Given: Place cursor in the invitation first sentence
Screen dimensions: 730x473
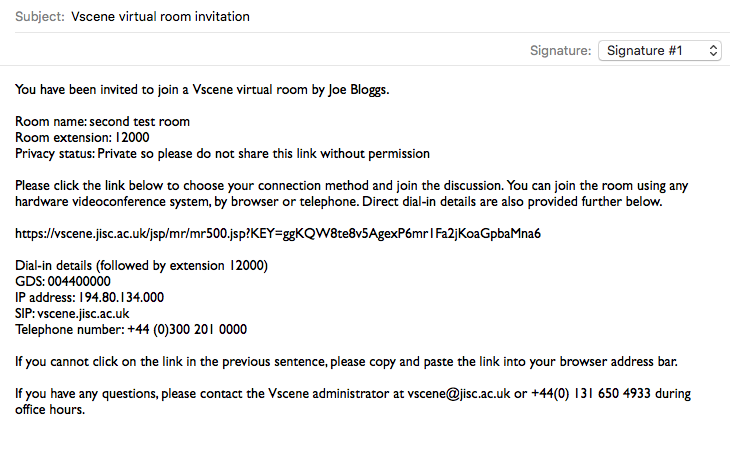Looking at the screenshot, I should coord(202,89).
